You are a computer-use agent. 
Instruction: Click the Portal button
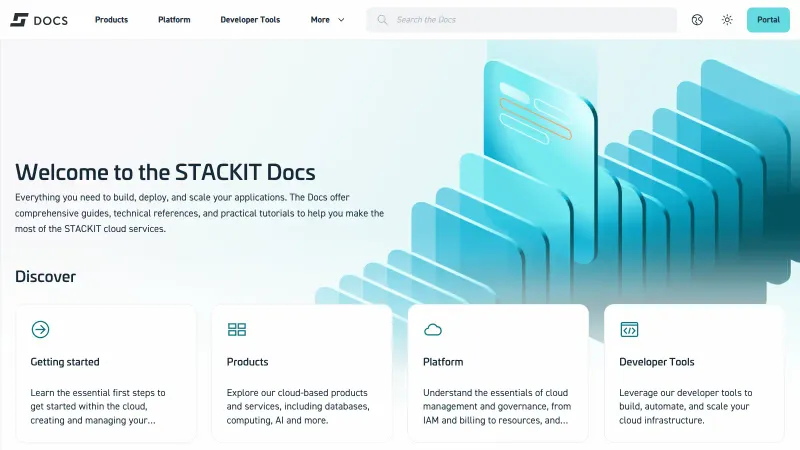(x=768, y=20)
